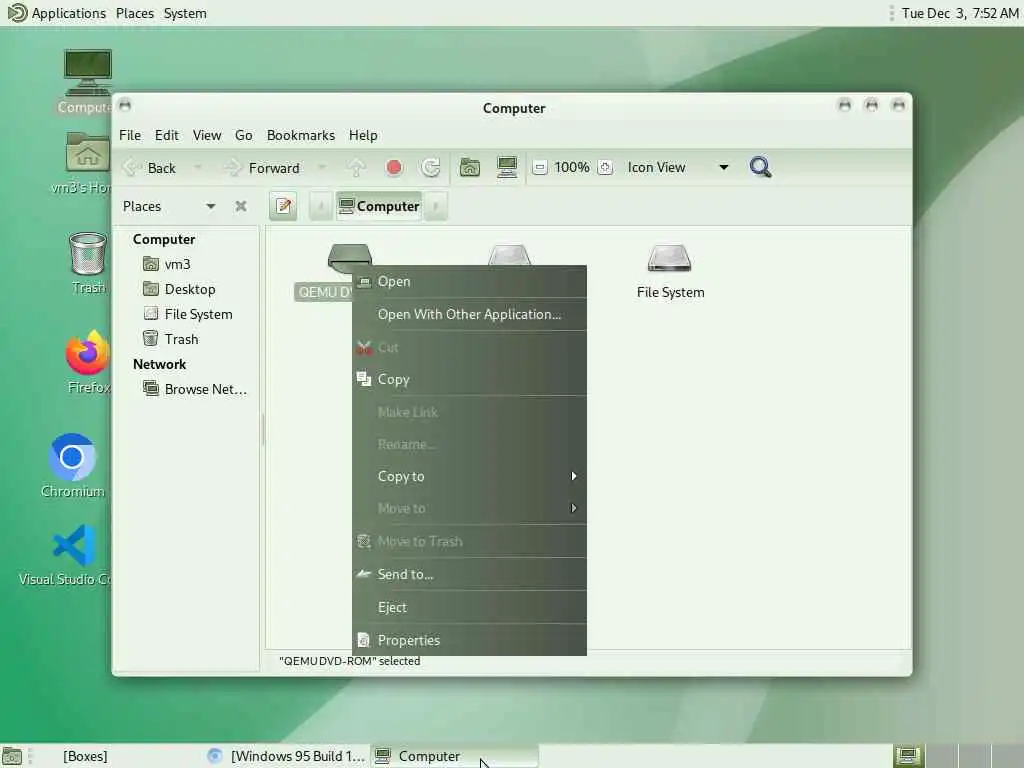The image size is (1024, 768).
Task: Open the Home folder toolbar icon
Action: point(470,168)
